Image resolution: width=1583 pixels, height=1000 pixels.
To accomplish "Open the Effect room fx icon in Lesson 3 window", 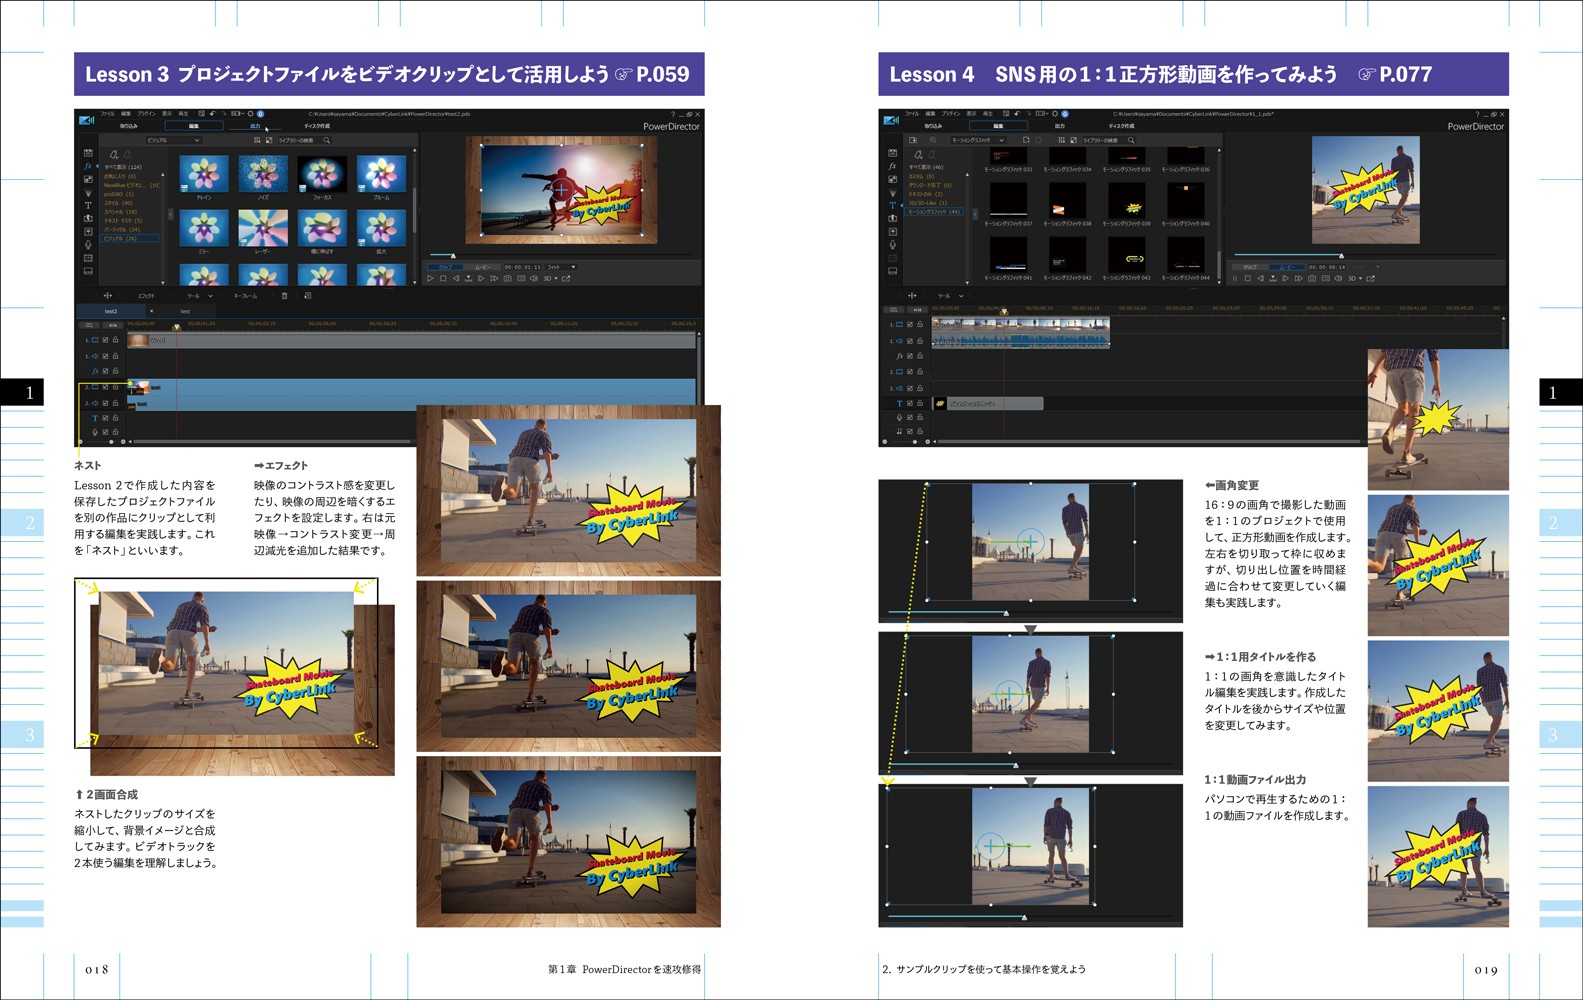I will click(88, 166).
